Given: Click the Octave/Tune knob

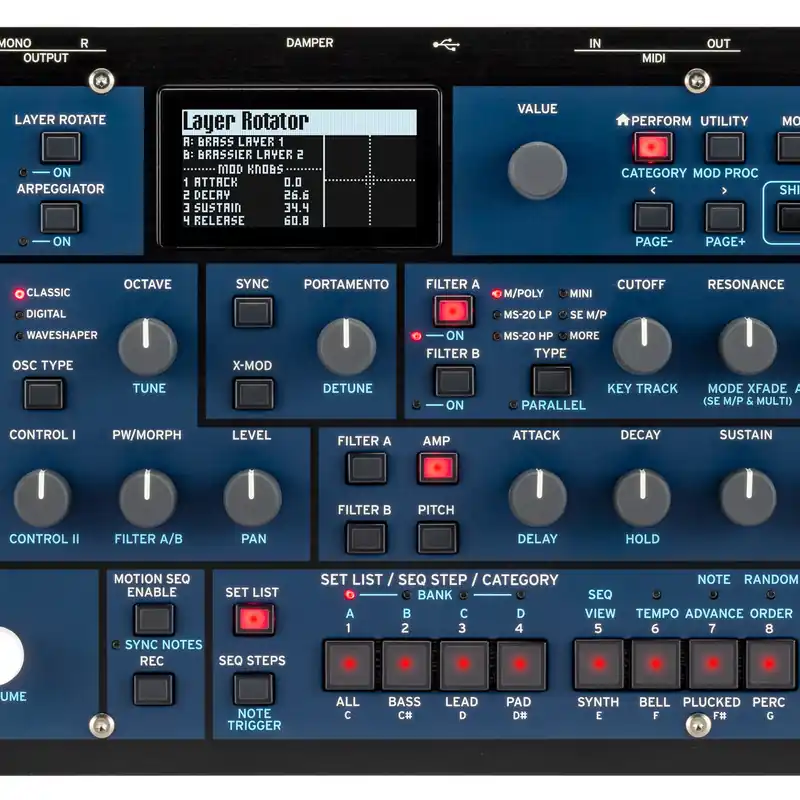Looking at the screenshot, I should 147,347.
